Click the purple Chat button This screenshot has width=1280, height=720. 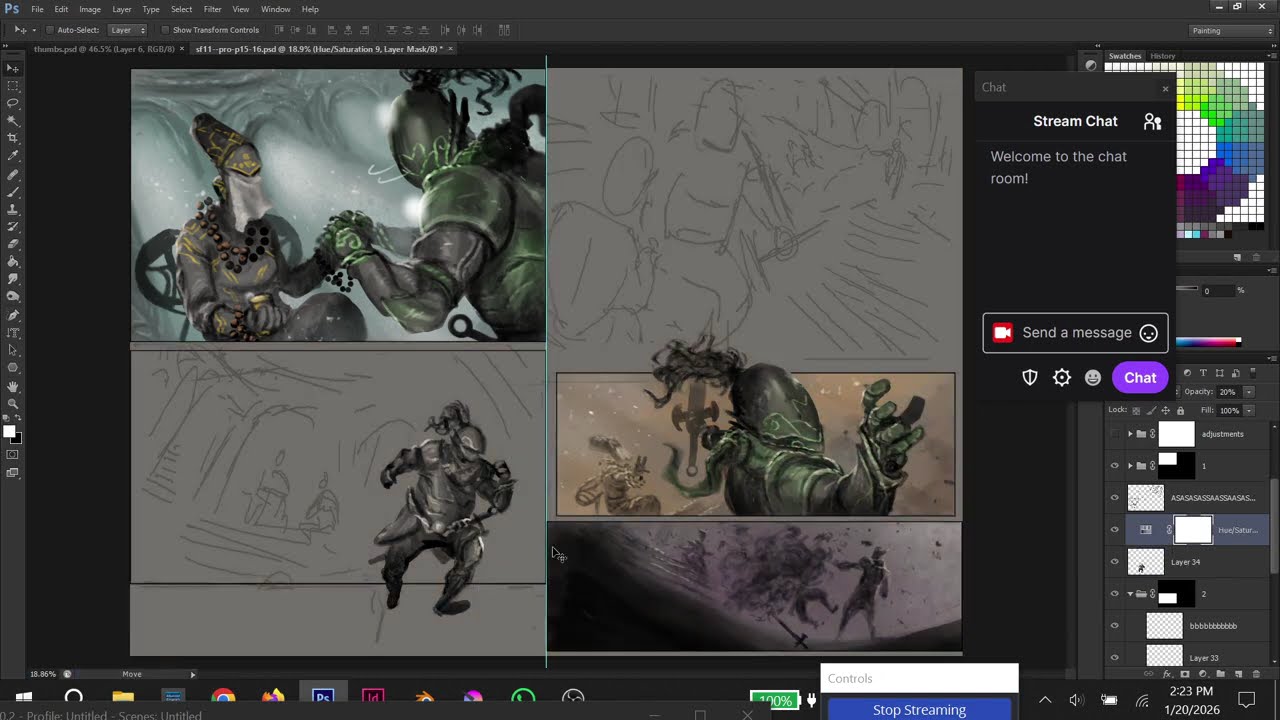tap(1140, 378)
